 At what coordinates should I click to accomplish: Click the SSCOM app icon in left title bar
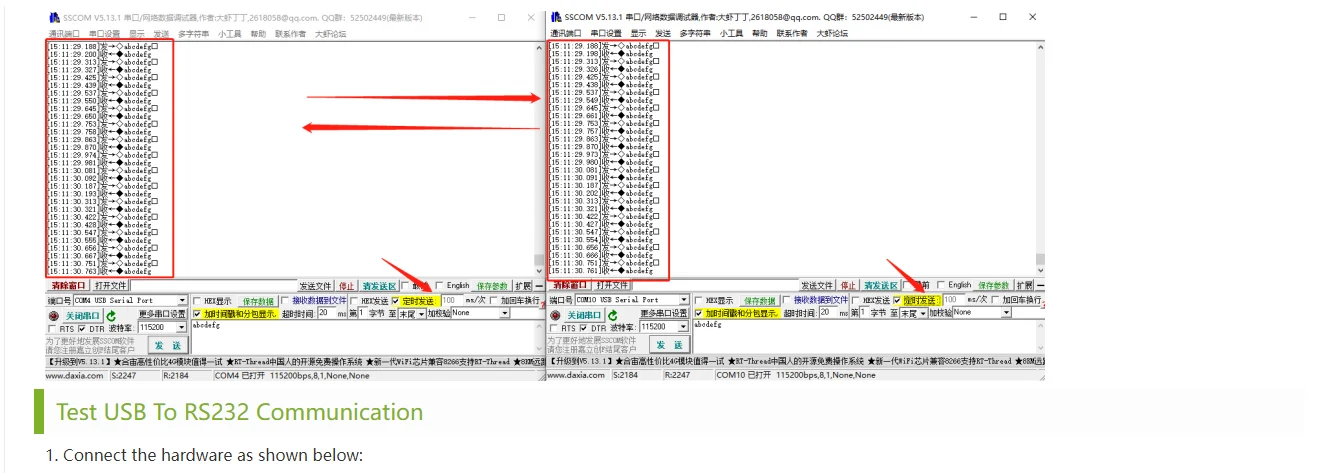coord(53,17)
